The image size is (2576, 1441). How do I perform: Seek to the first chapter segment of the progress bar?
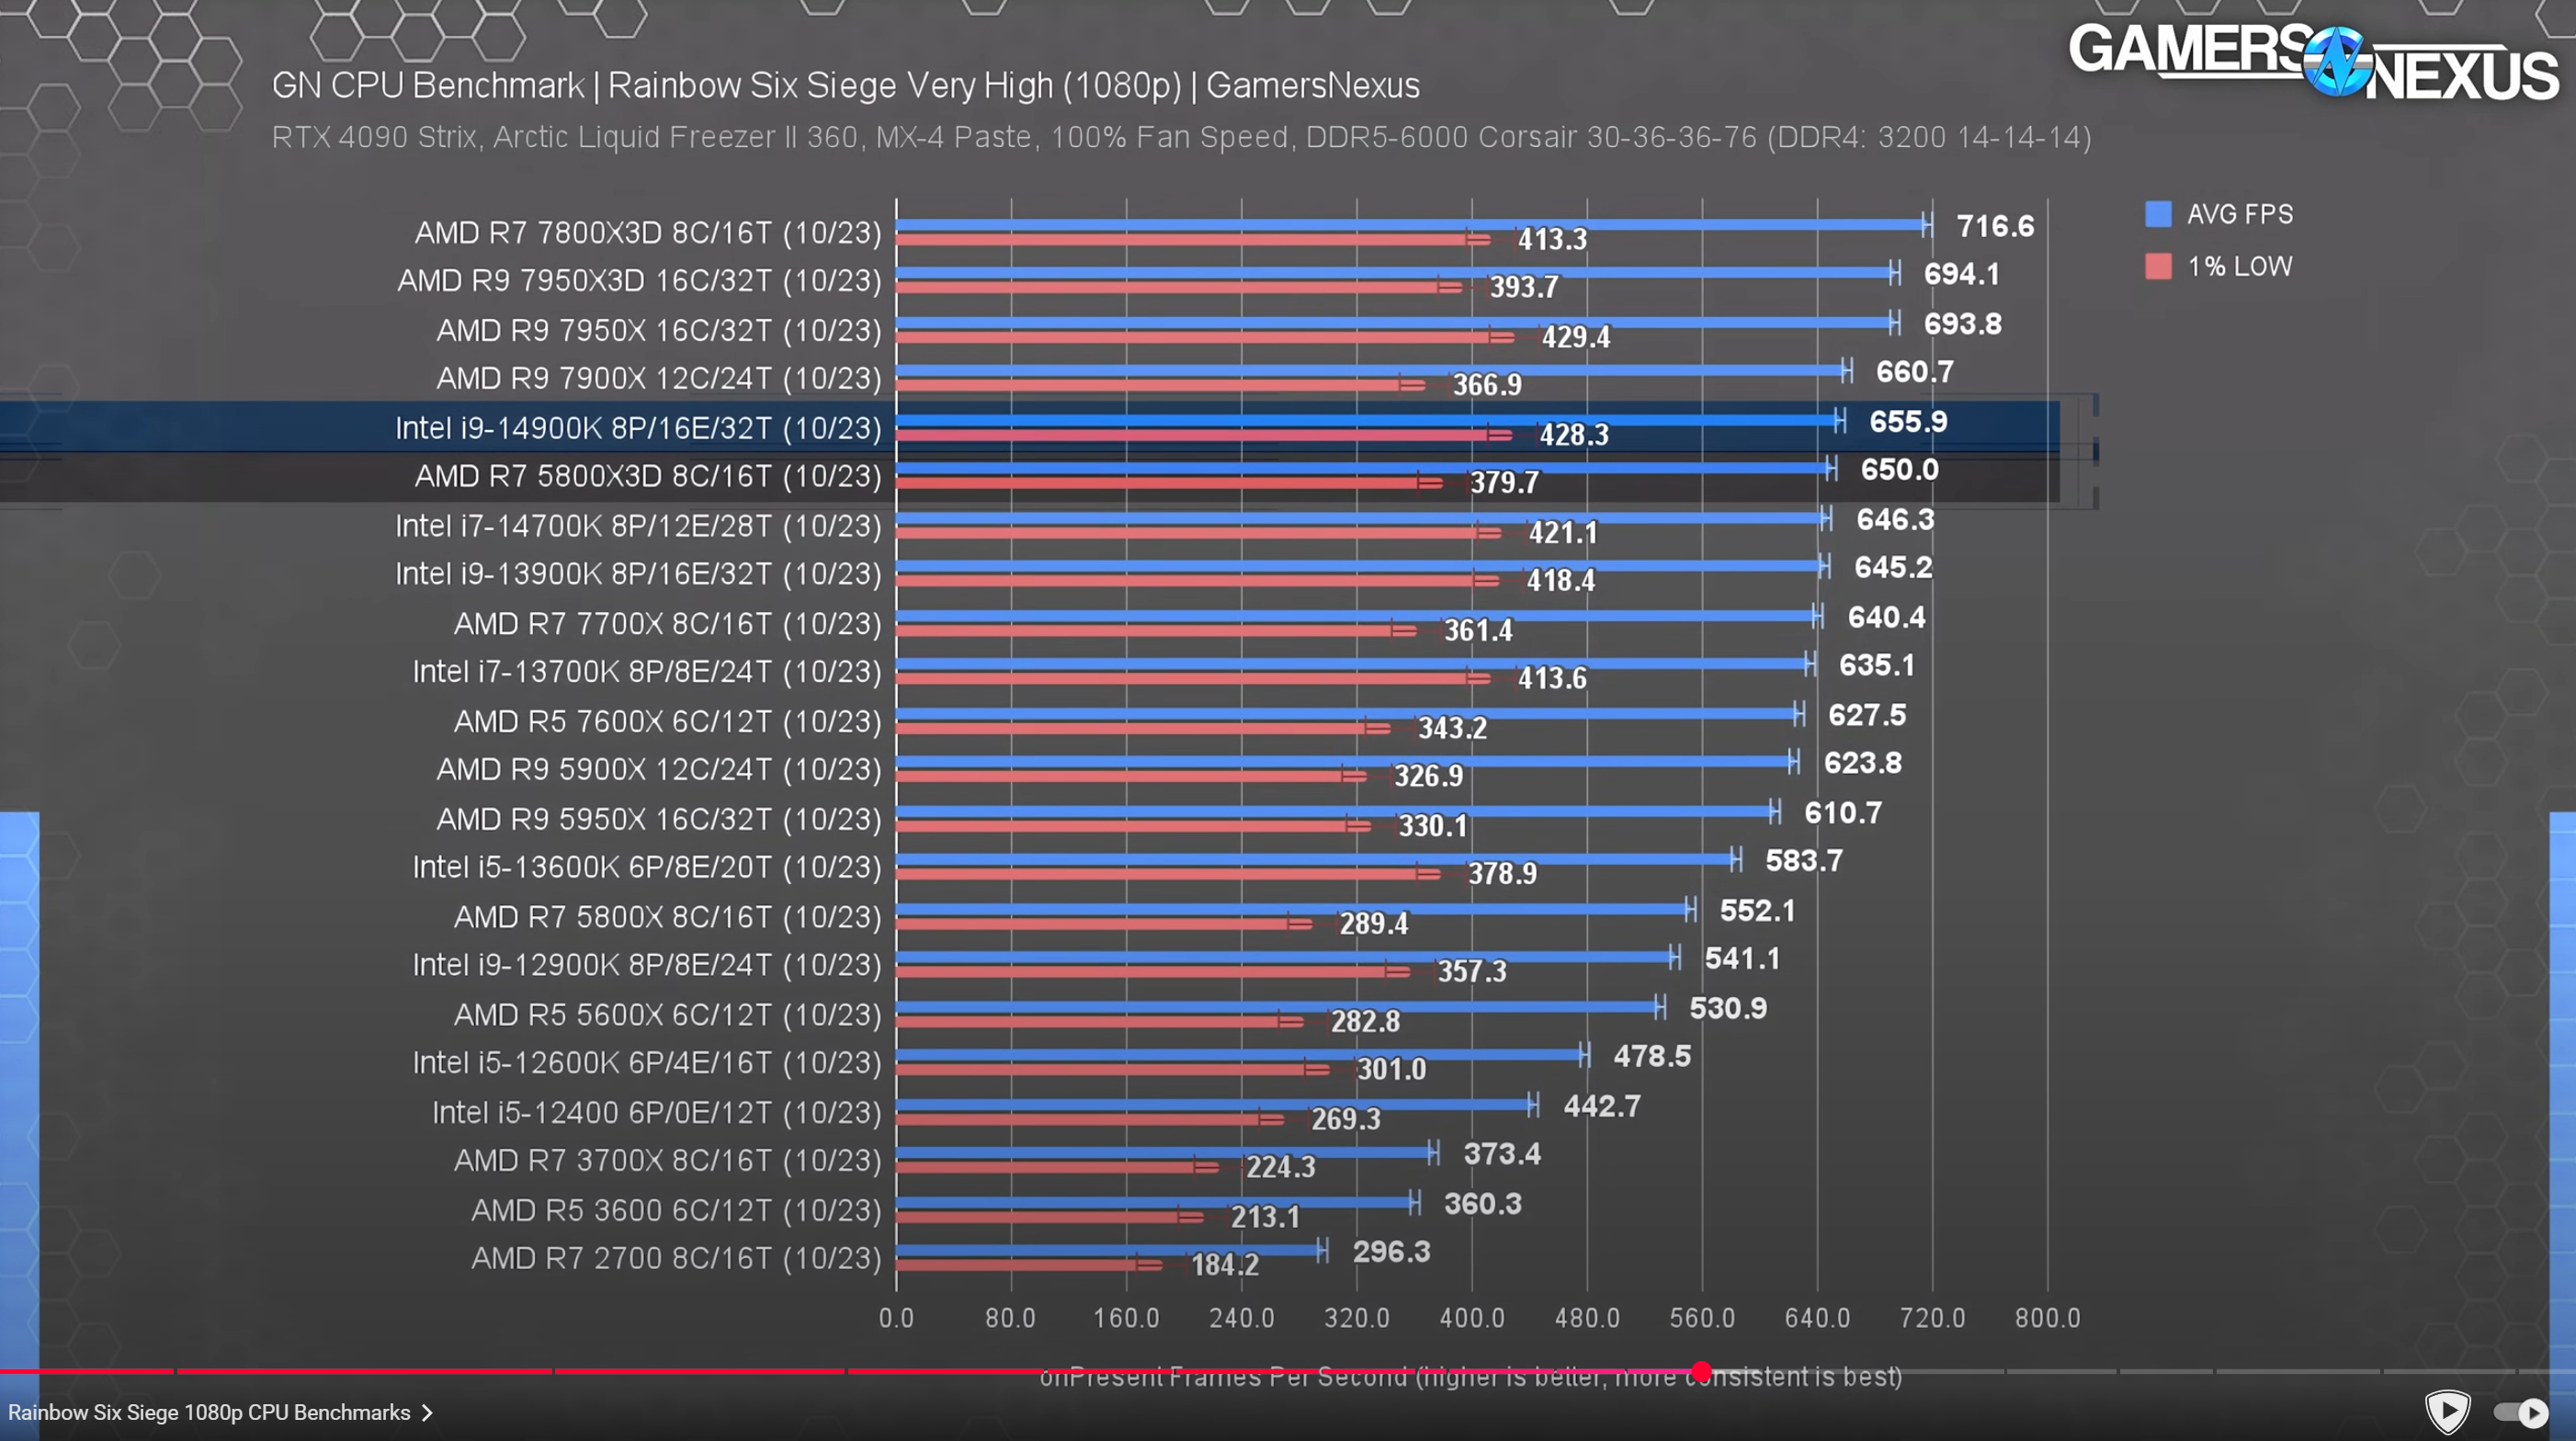click(86, 1371)
